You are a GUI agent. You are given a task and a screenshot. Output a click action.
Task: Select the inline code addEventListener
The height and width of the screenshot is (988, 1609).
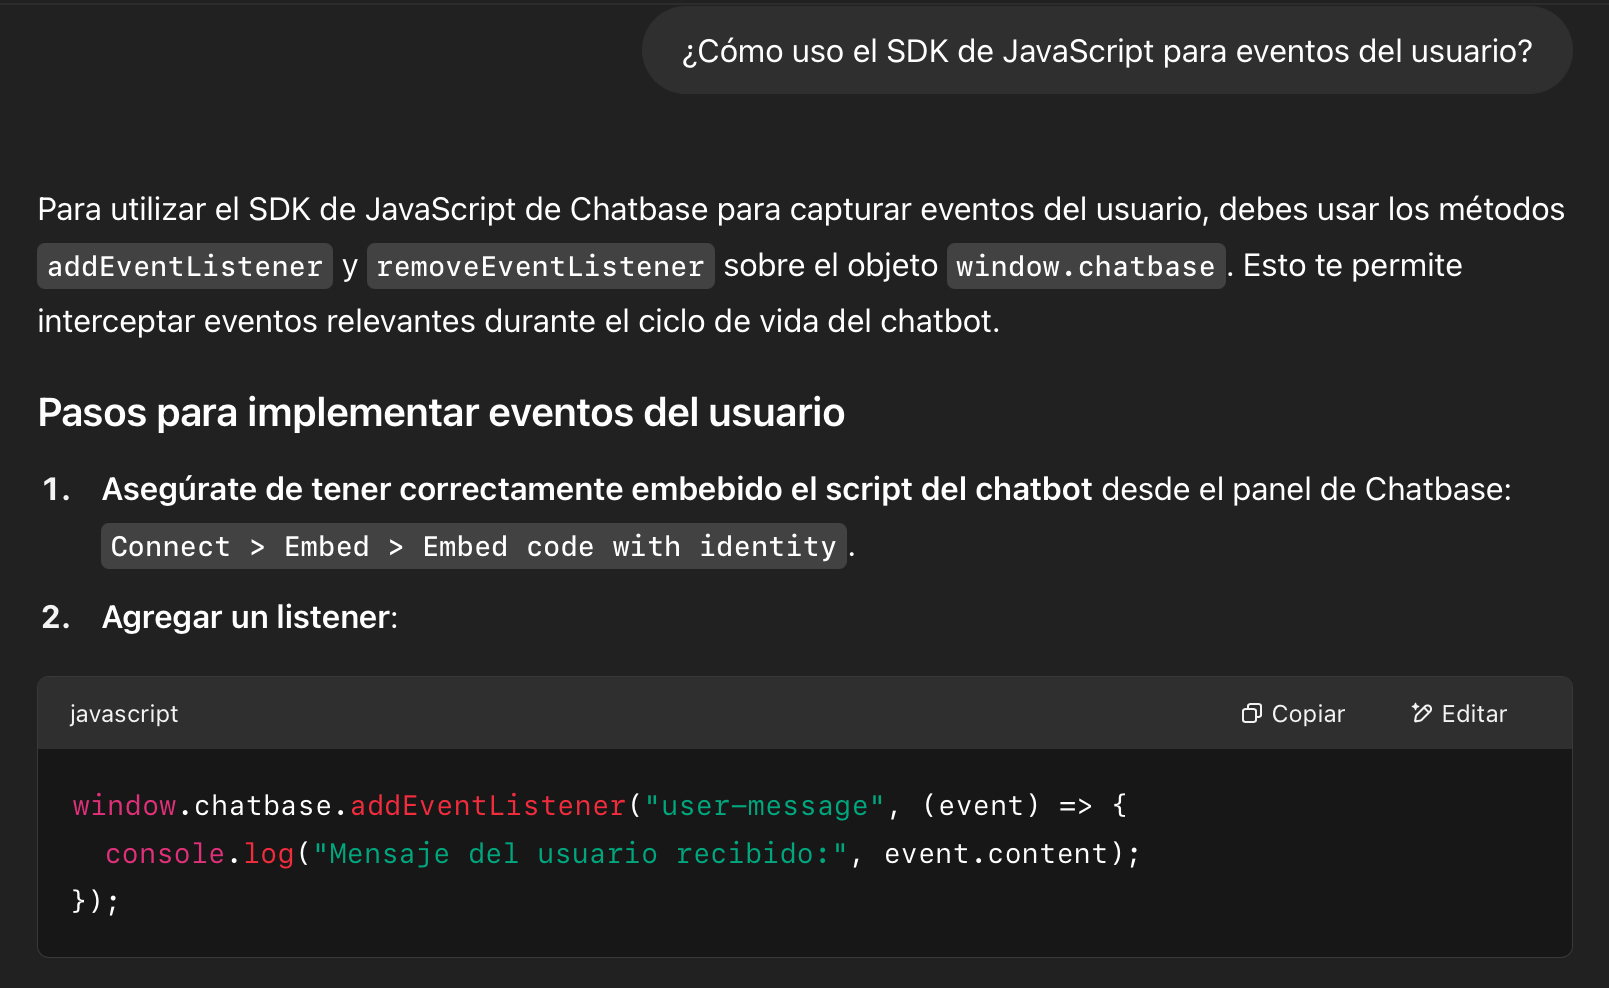pyautogui.click(x=184, y=266)
